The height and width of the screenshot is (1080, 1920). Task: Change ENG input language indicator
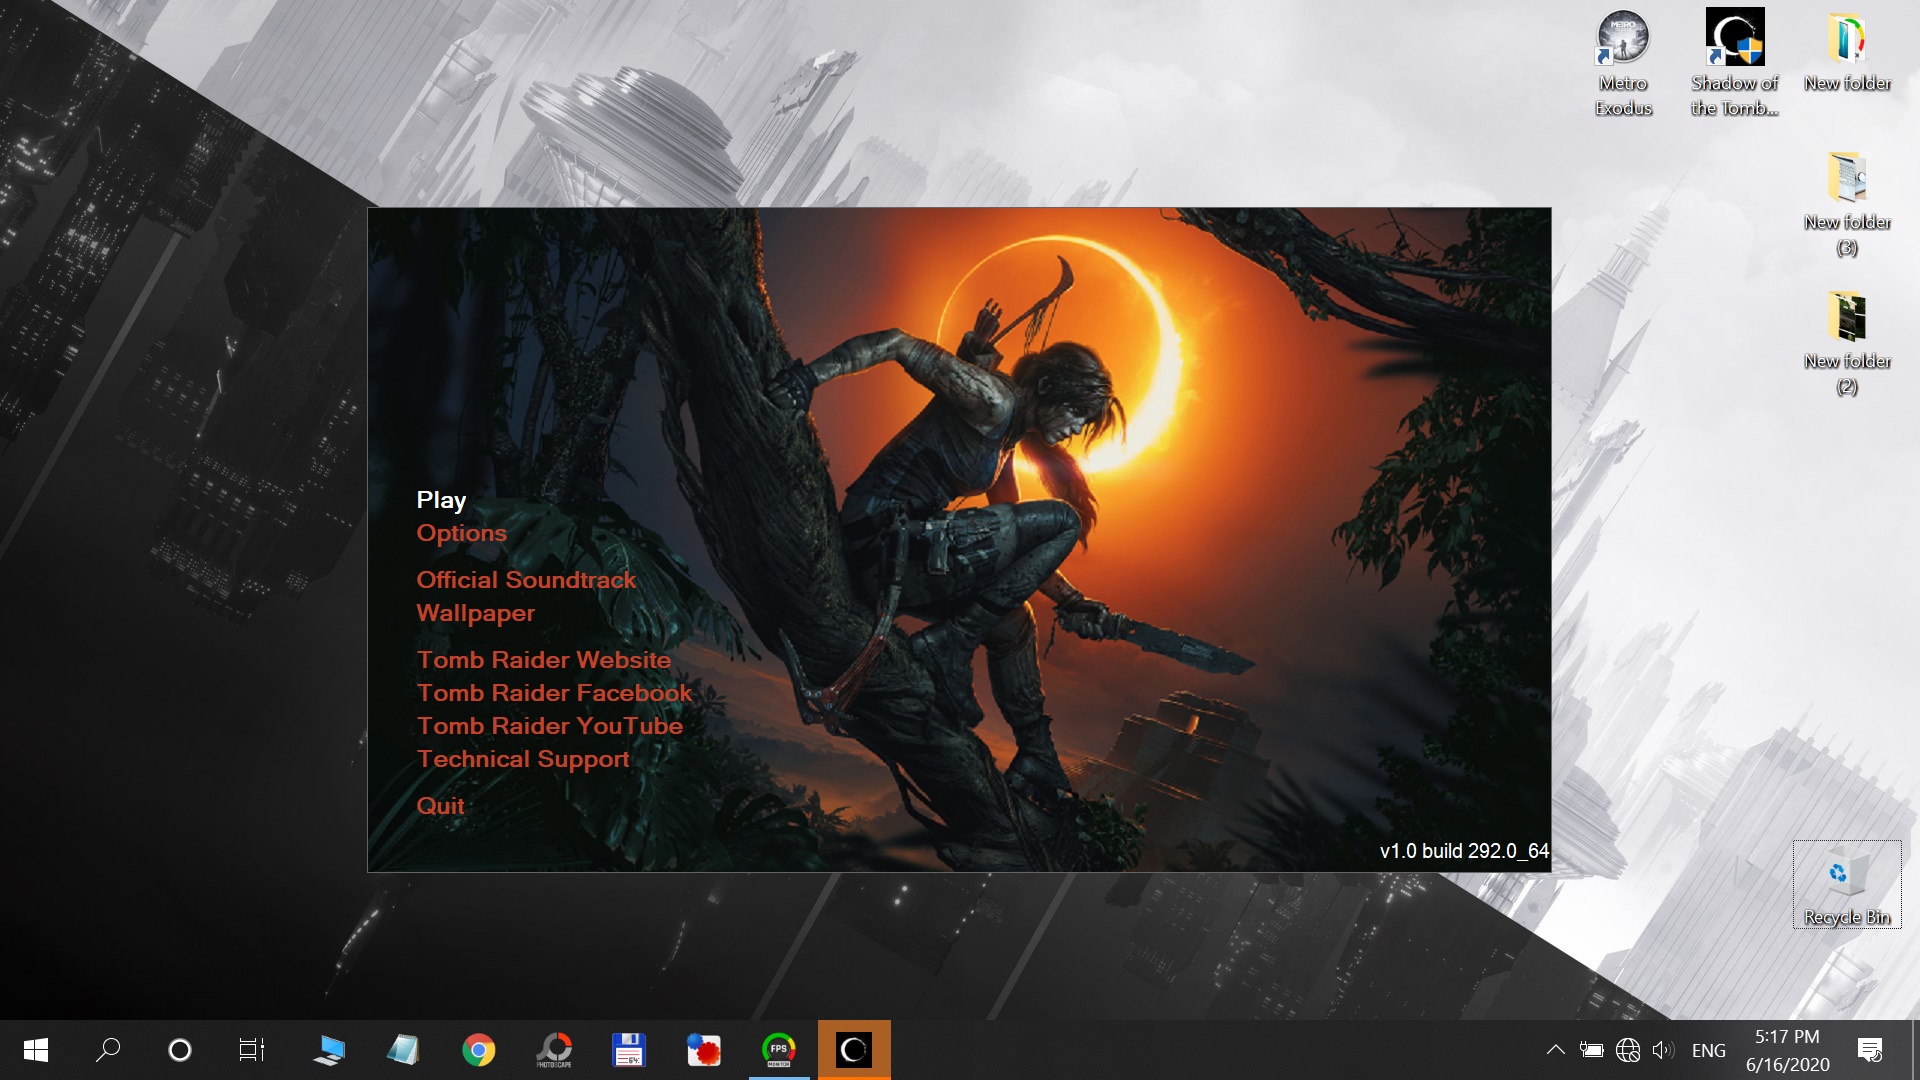point(1708,1050)
